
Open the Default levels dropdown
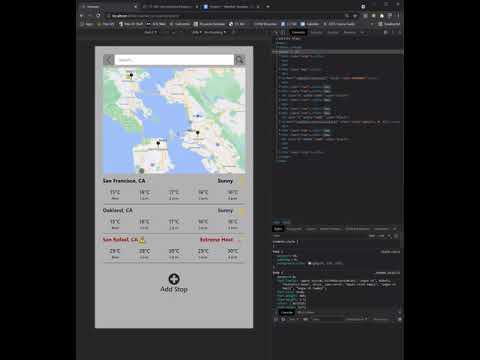pos(356,319)
